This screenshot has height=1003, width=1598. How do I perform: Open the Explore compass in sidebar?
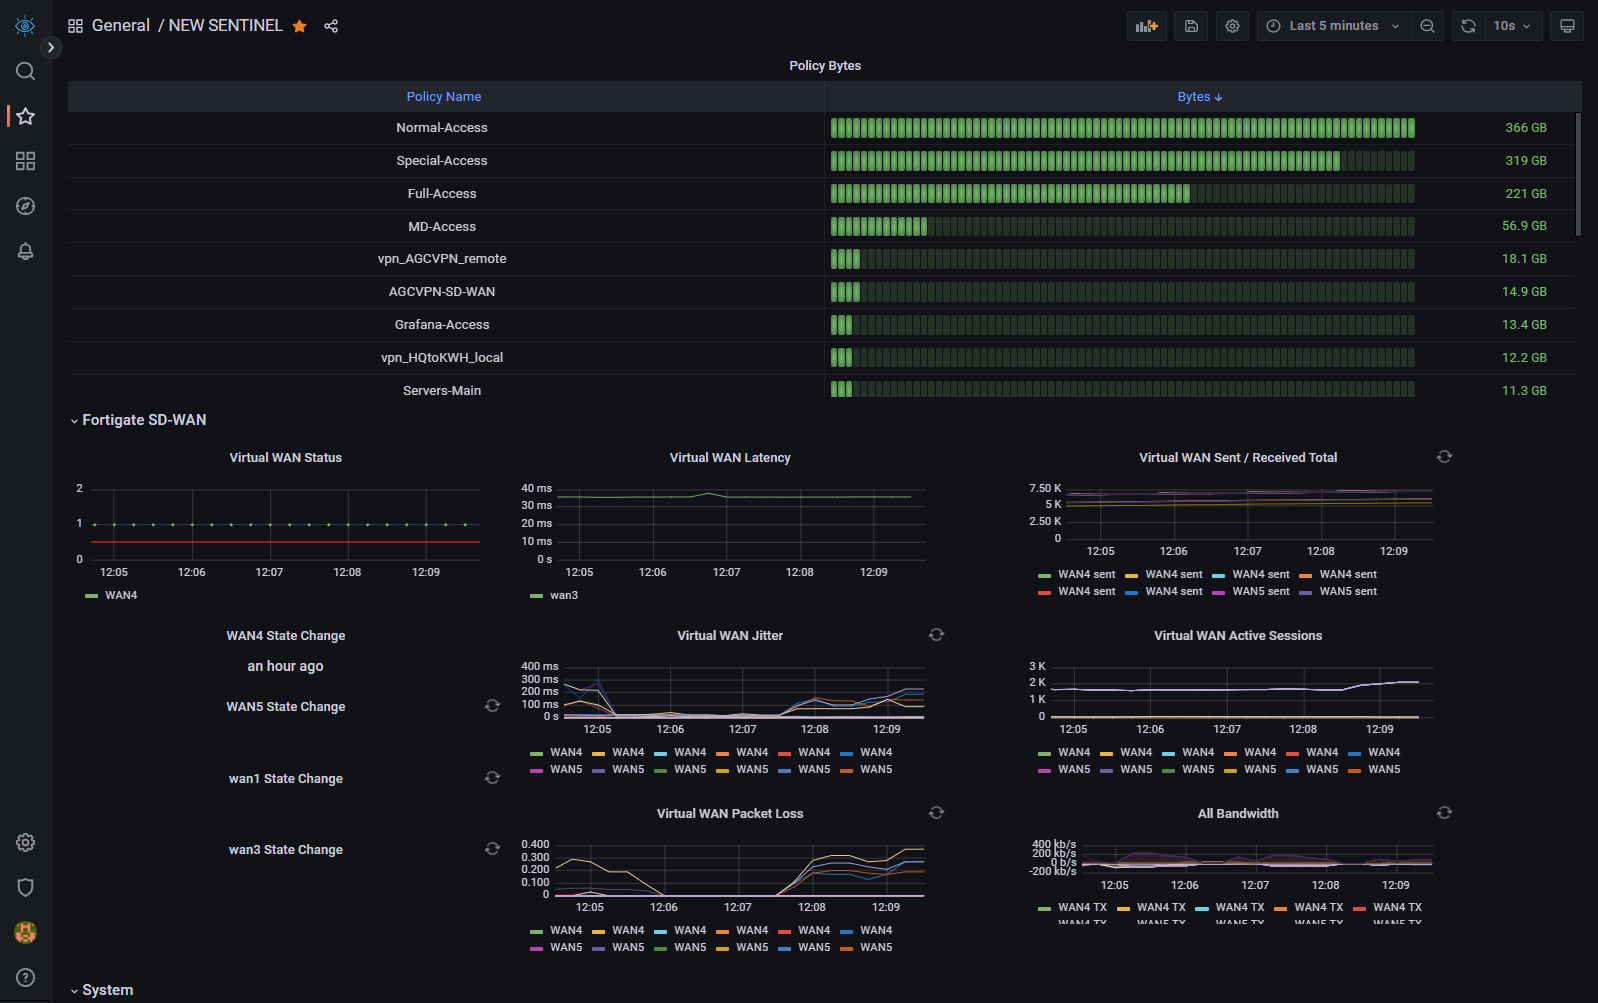[x=26, y=206]
